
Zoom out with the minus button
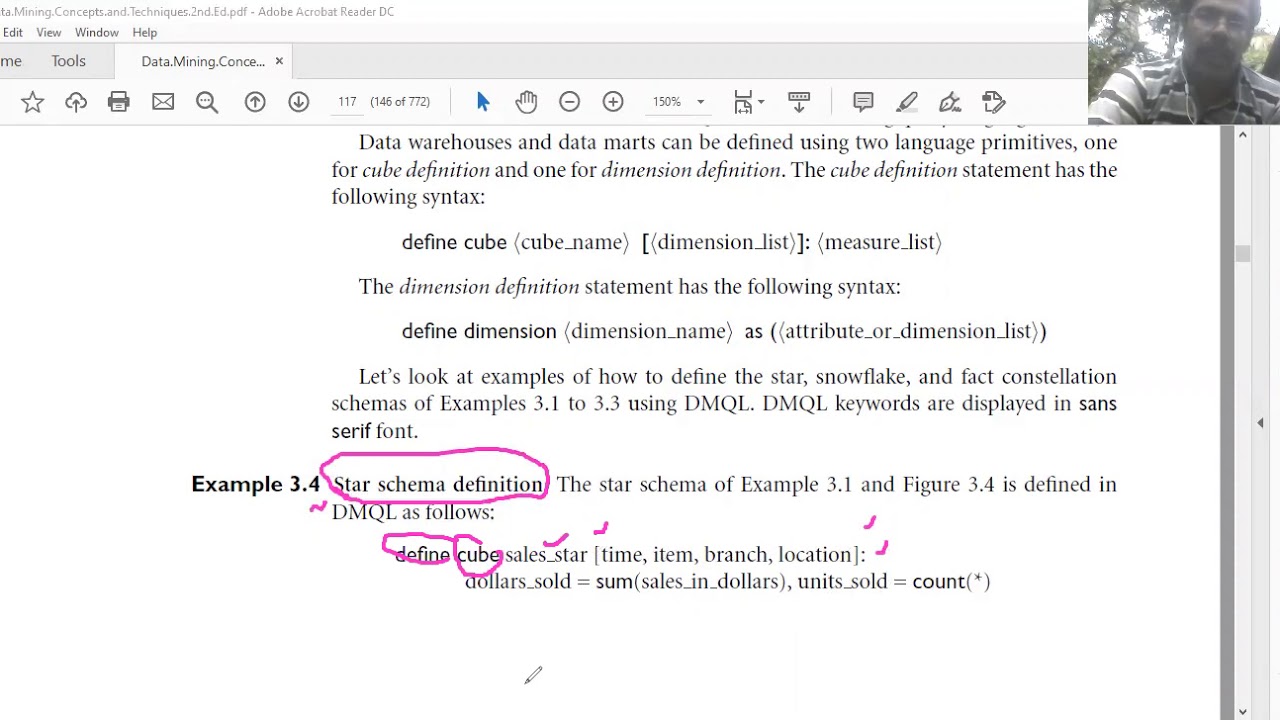pyautogui.click(x=569, y=102)
